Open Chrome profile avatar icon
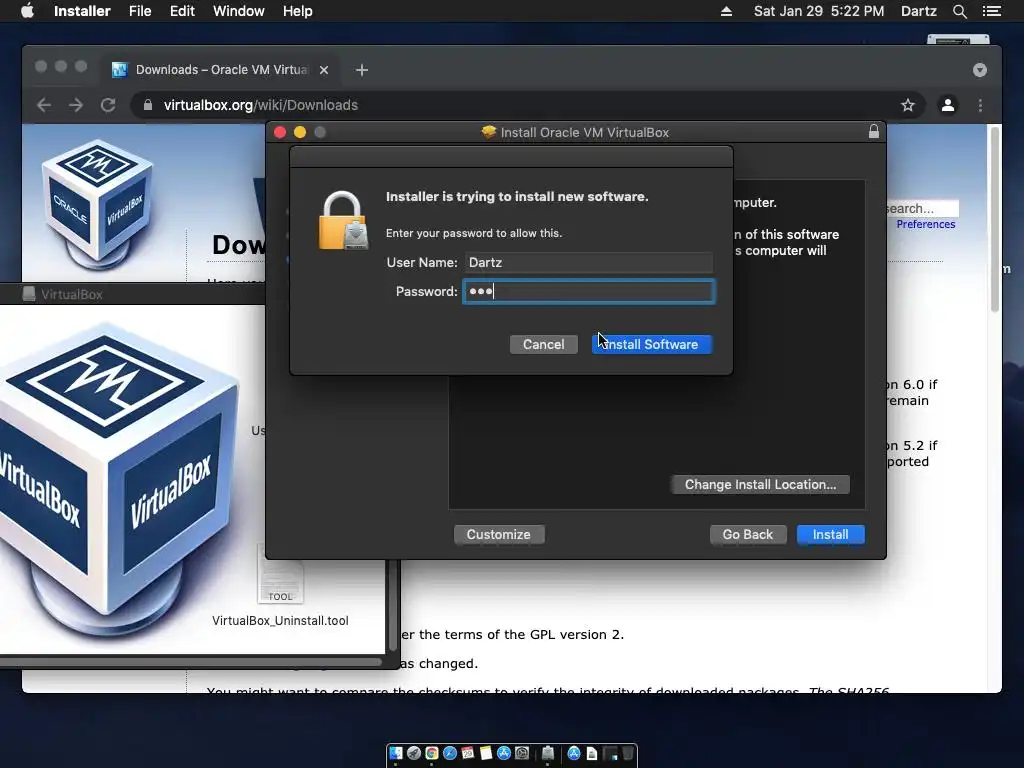Image resolution: width=1024 pixels, height=768 pixels. pos(948,105)
